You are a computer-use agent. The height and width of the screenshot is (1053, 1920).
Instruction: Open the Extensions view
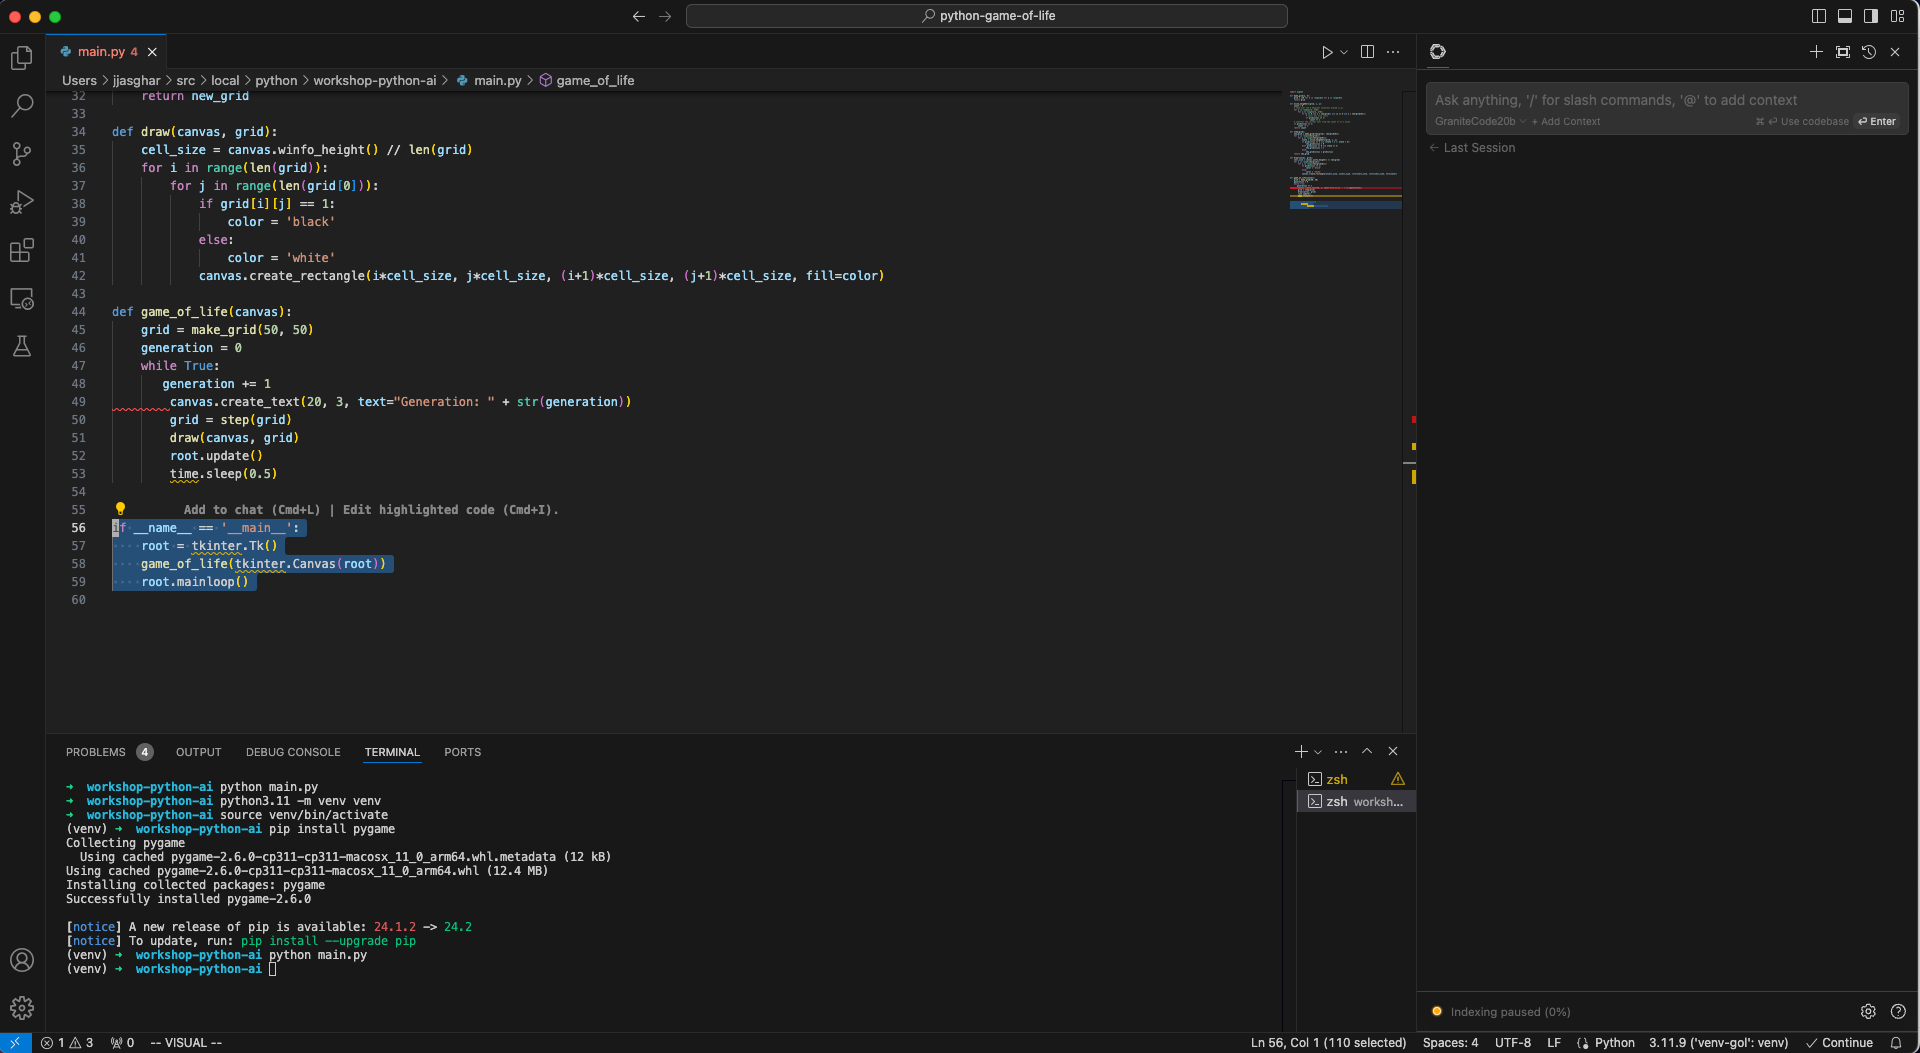(x=22, y=250)
